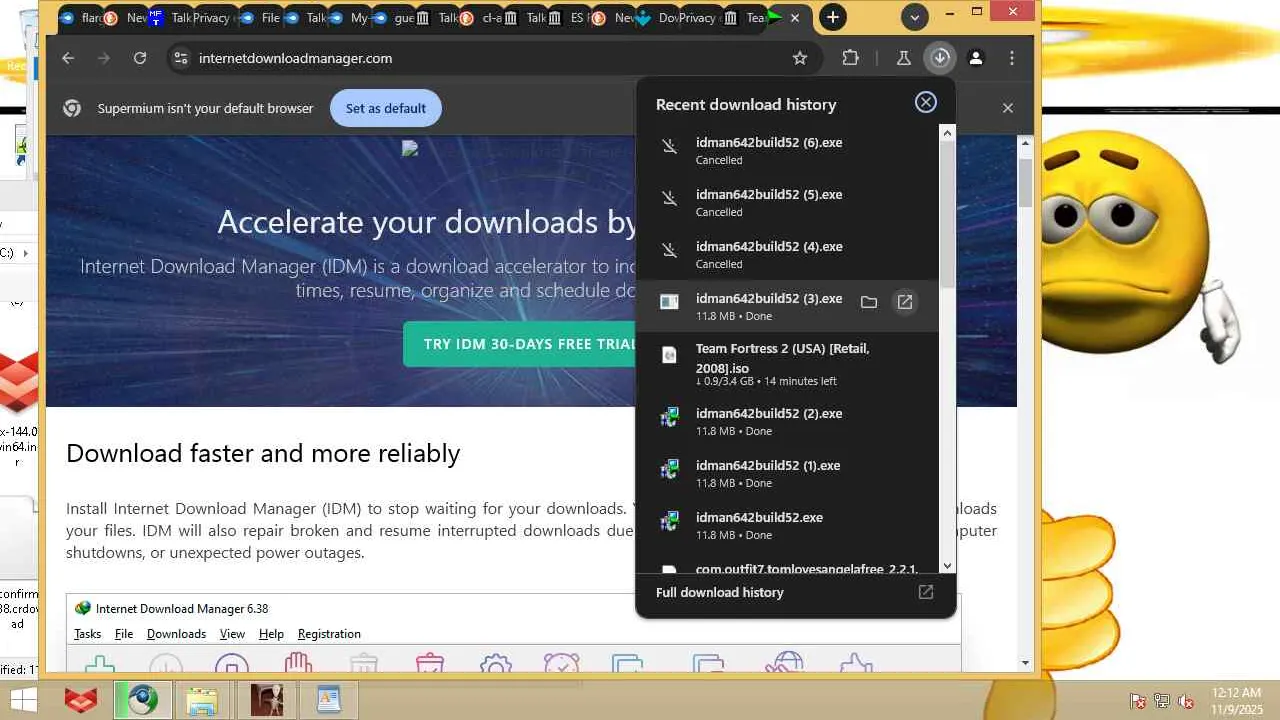
Task: Open the Windows Start button
Action: click(24, 700)
